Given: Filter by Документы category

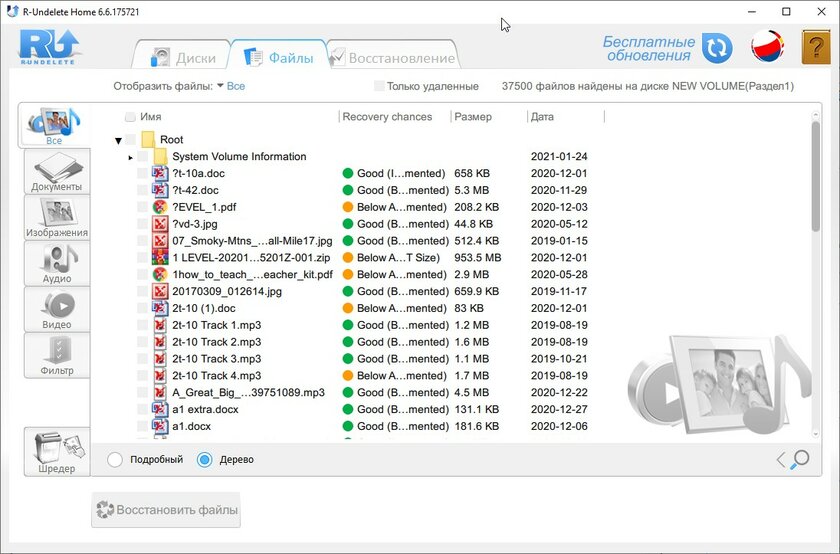Looking at the screenshot, I should 57,172.
